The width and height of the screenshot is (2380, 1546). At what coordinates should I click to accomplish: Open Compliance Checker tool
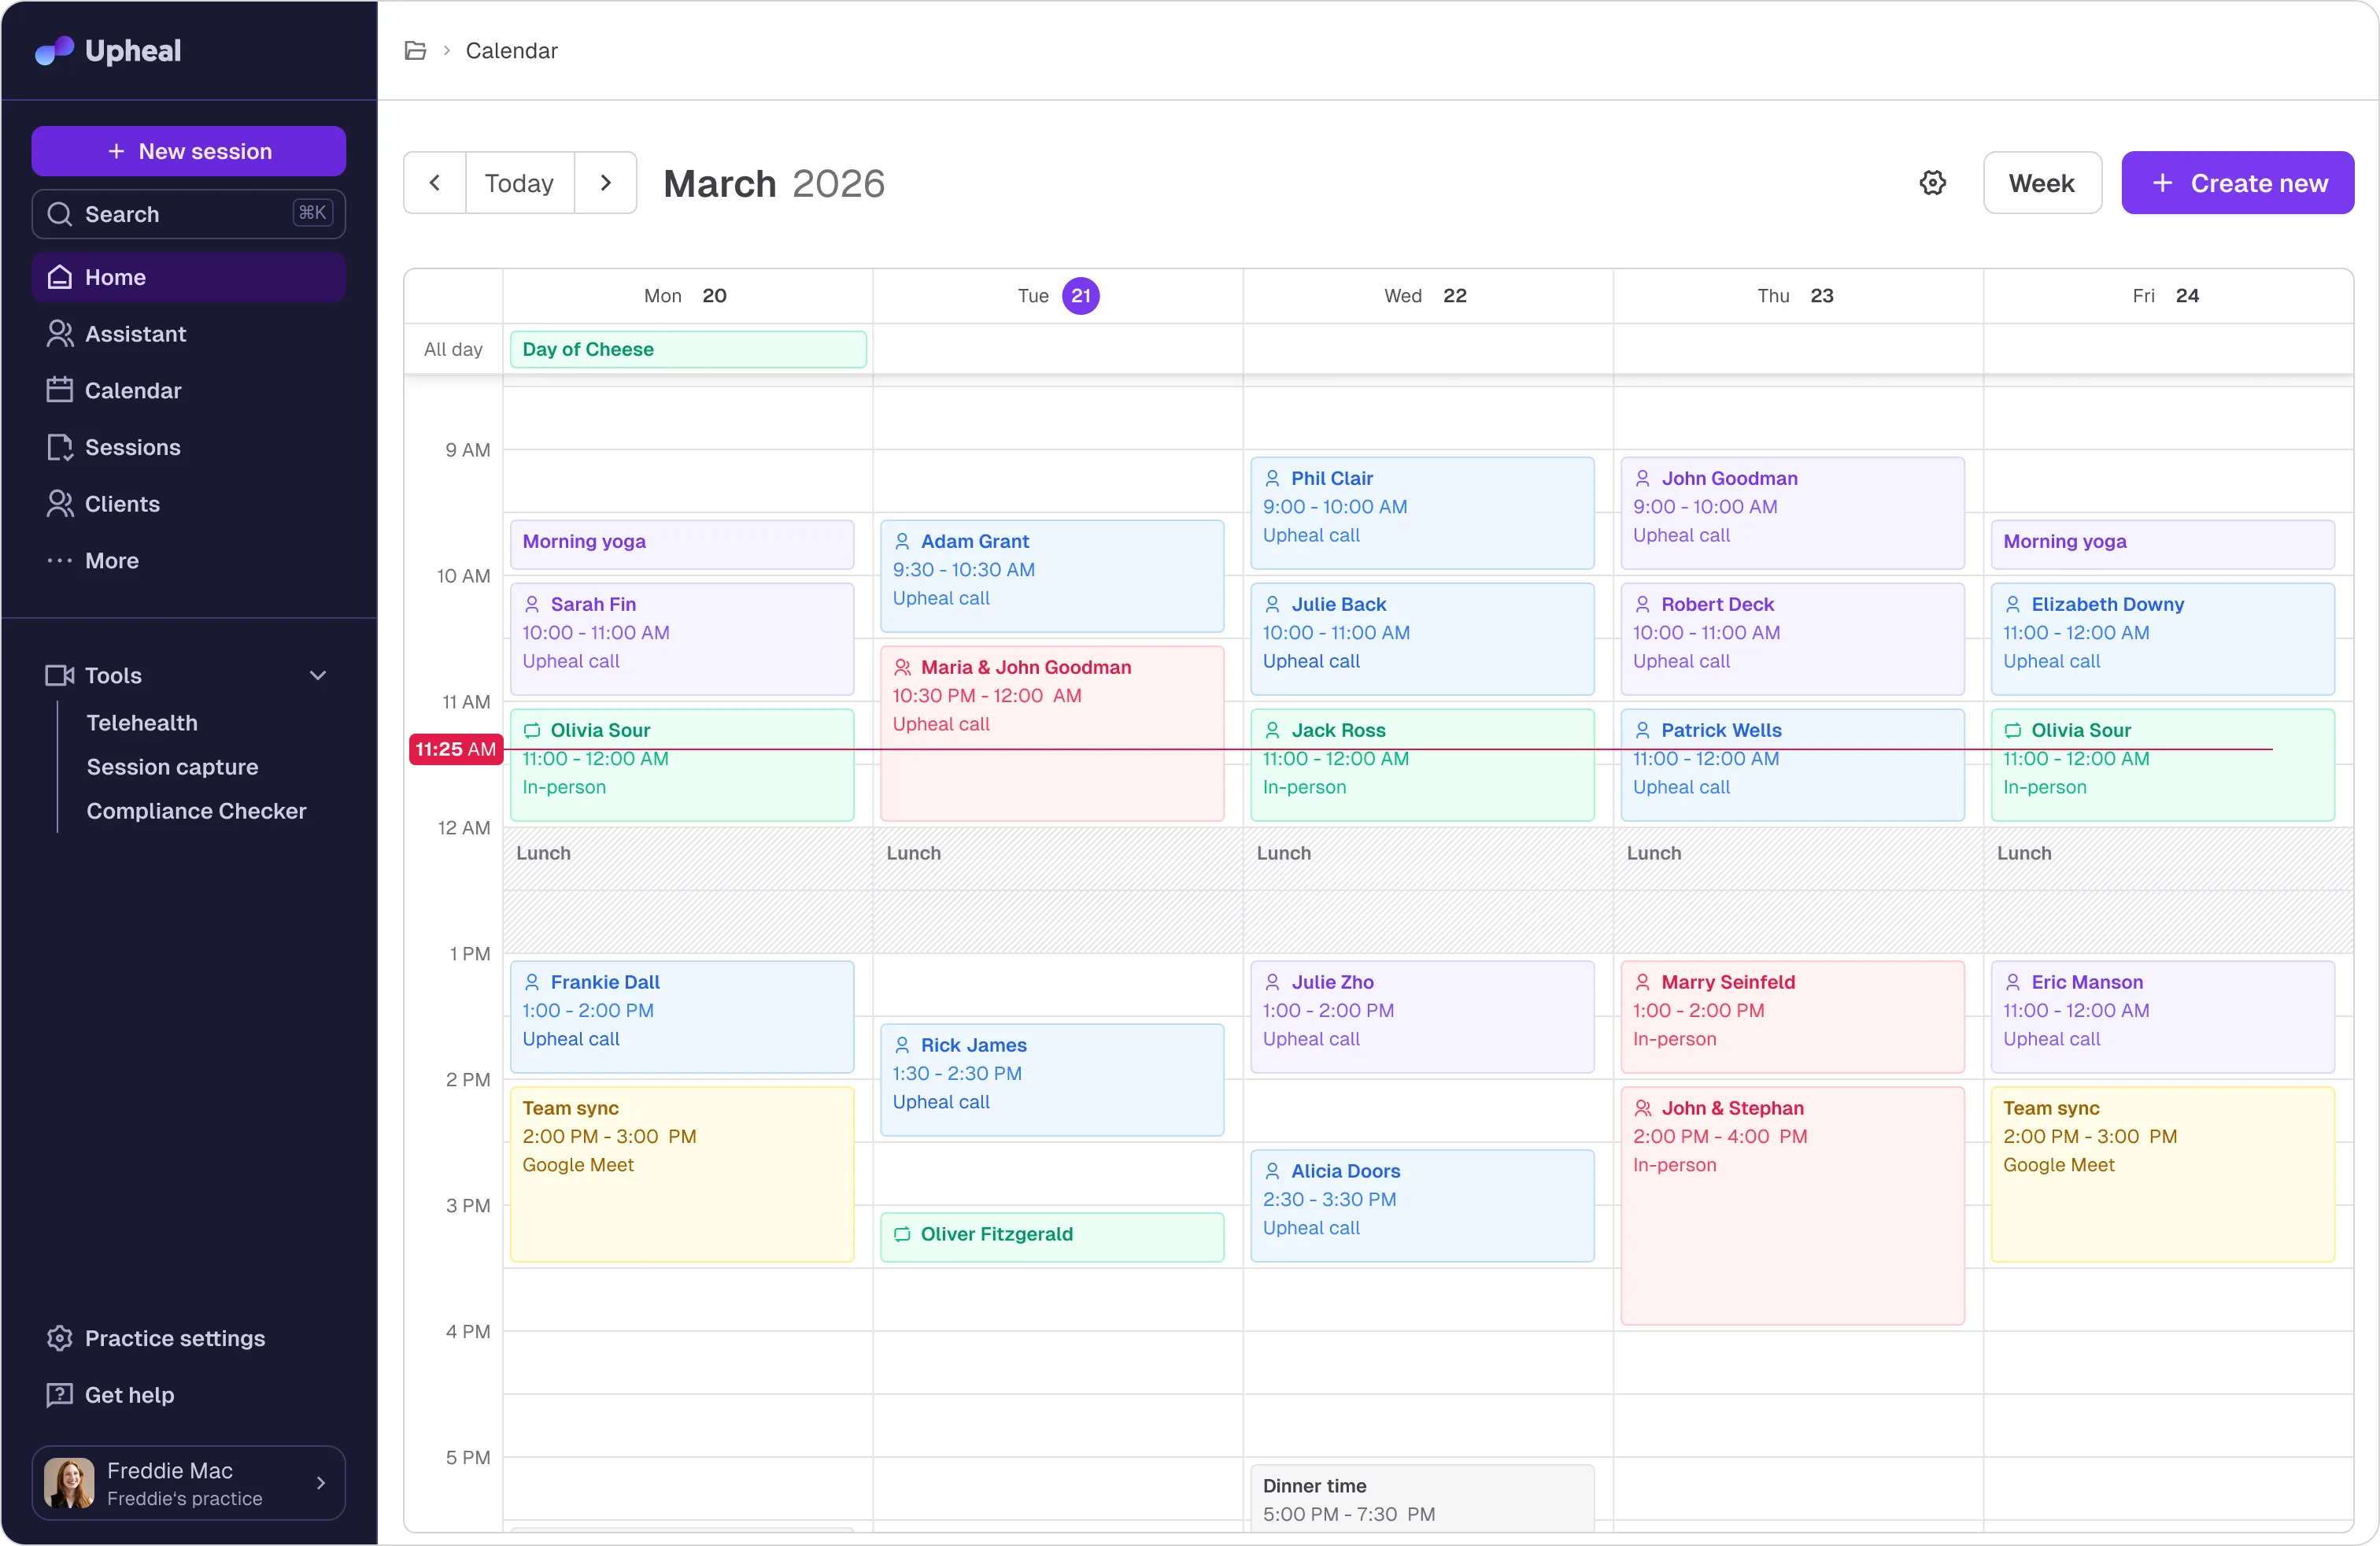[x=196, y=811]
